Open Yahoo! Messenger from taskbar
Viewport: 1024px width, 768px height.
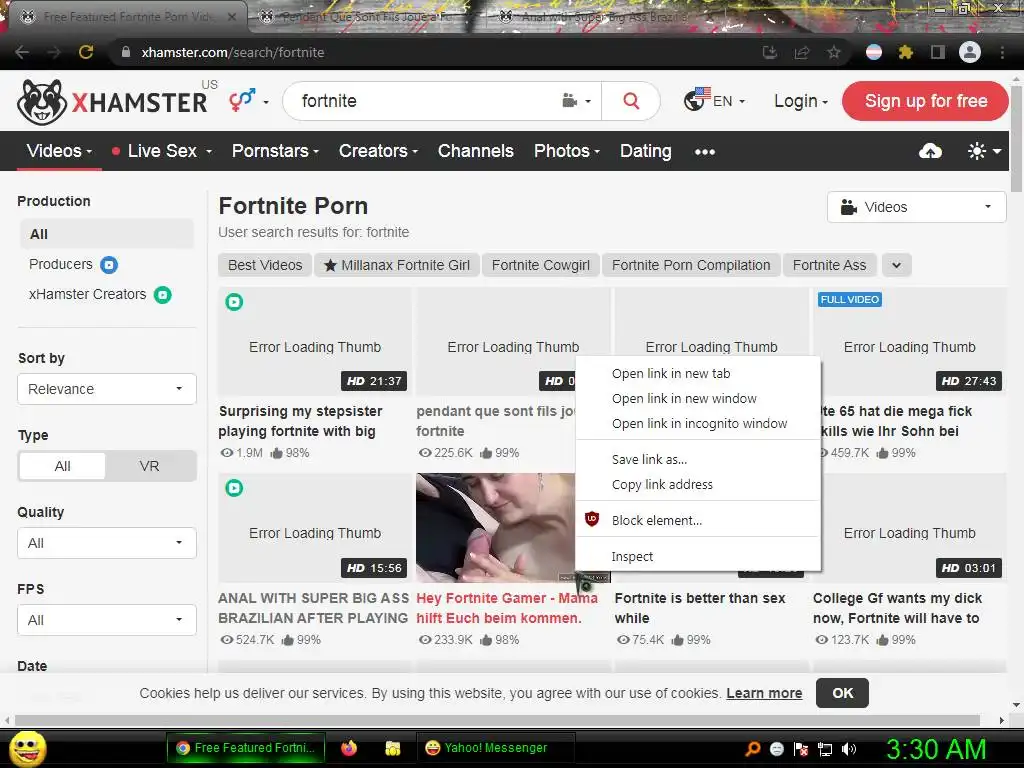[495, 748]
